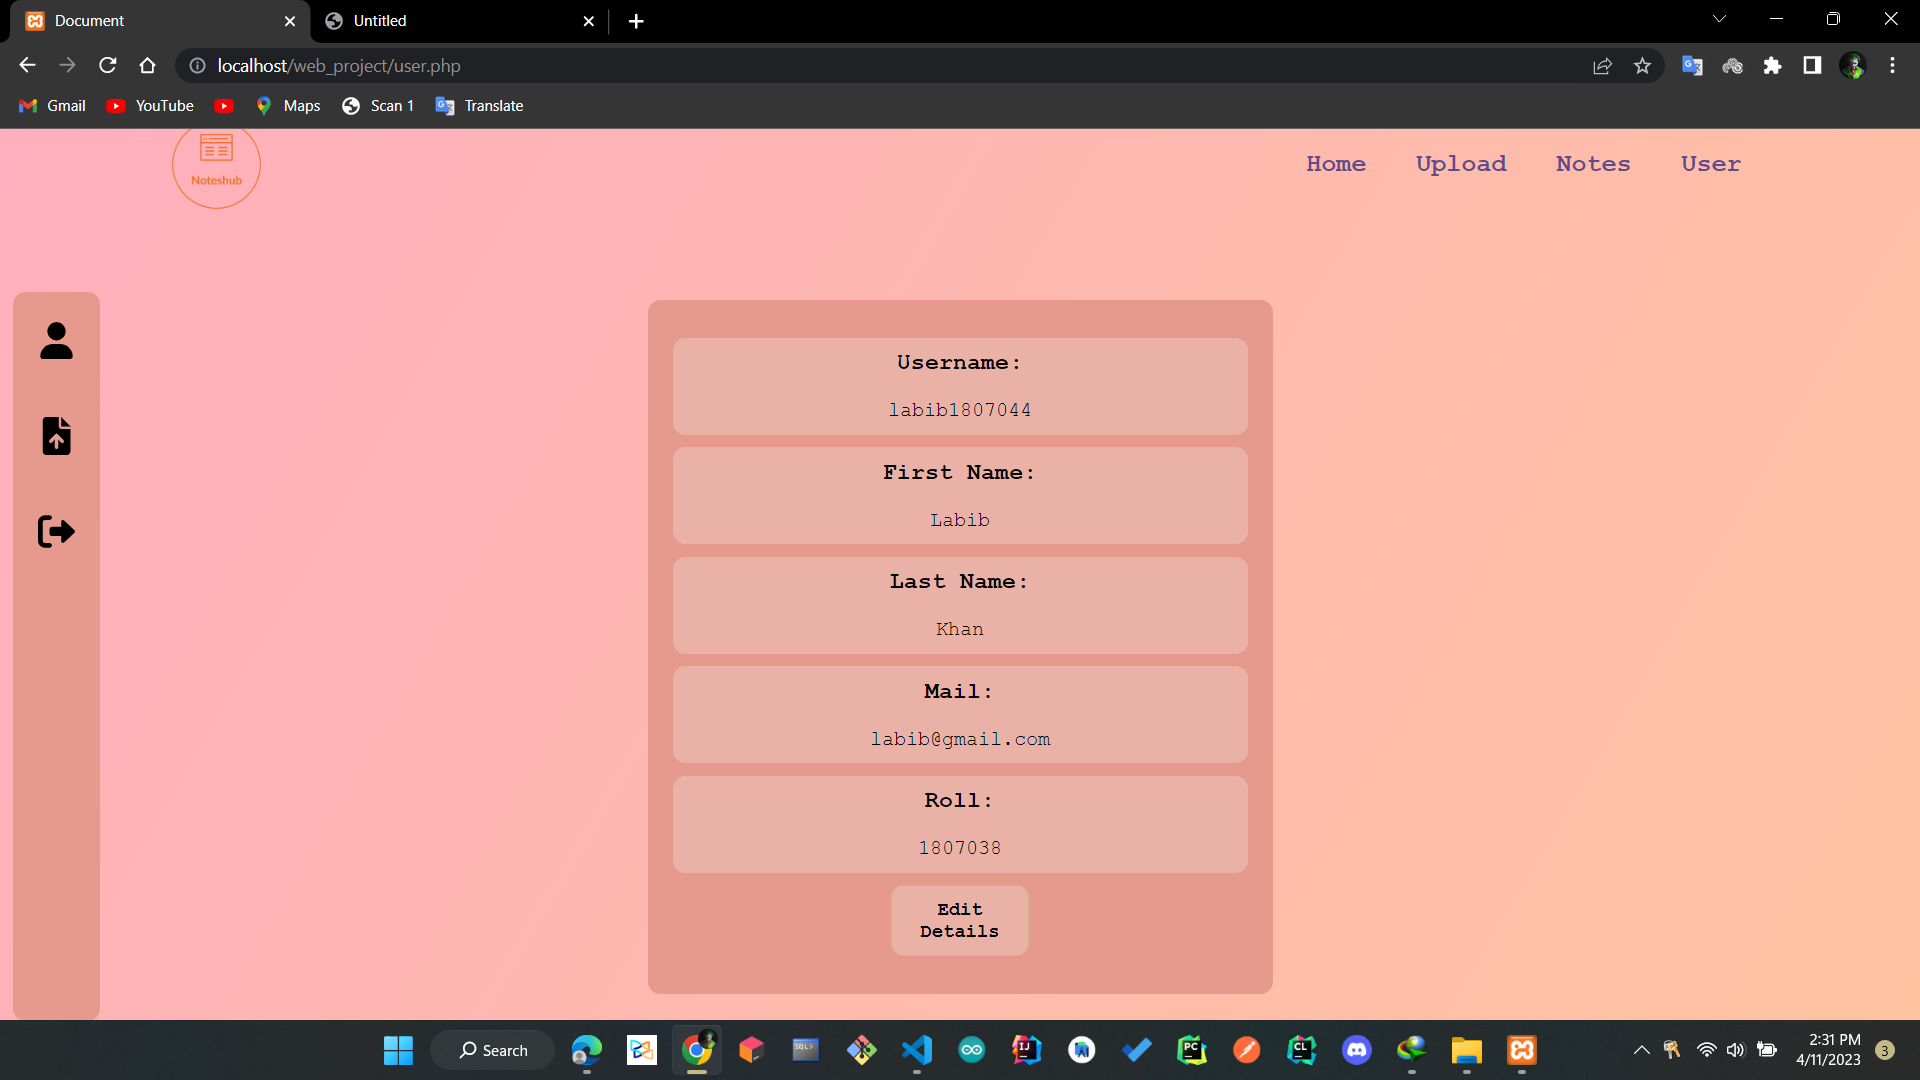Click the roll number 1807038
Image resolution: width=1920 pixels, height=1080 pixels.
(960, 848)
